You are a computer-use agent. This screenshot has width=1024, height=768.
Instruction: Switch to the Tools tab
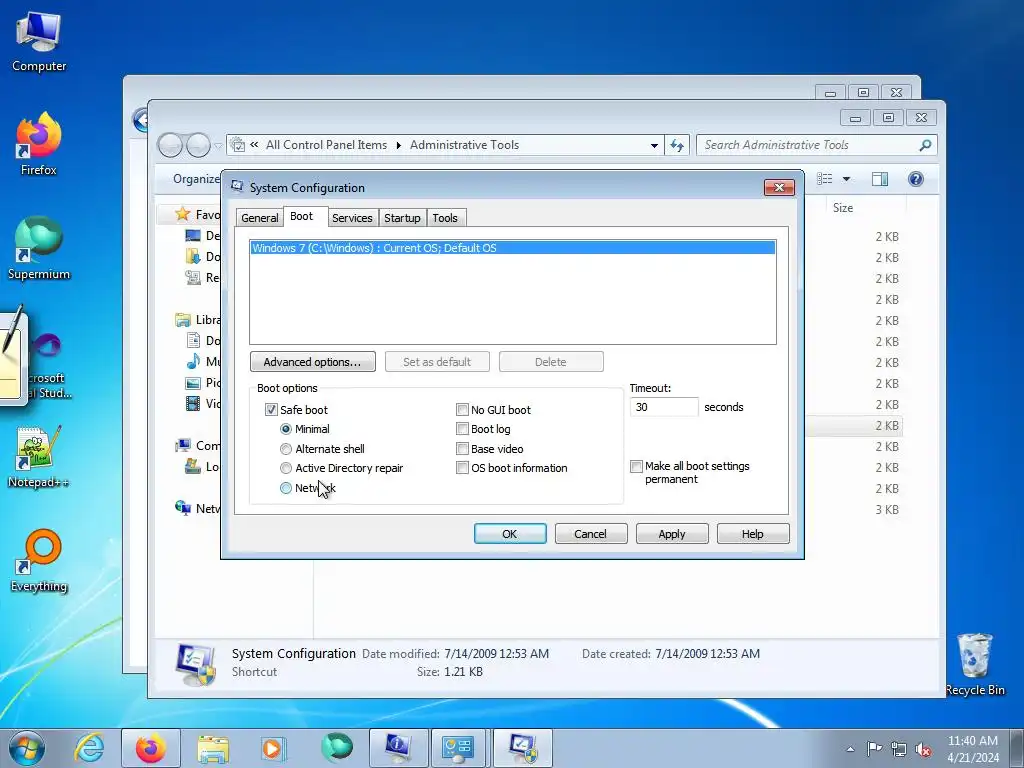tap(445, 218)
